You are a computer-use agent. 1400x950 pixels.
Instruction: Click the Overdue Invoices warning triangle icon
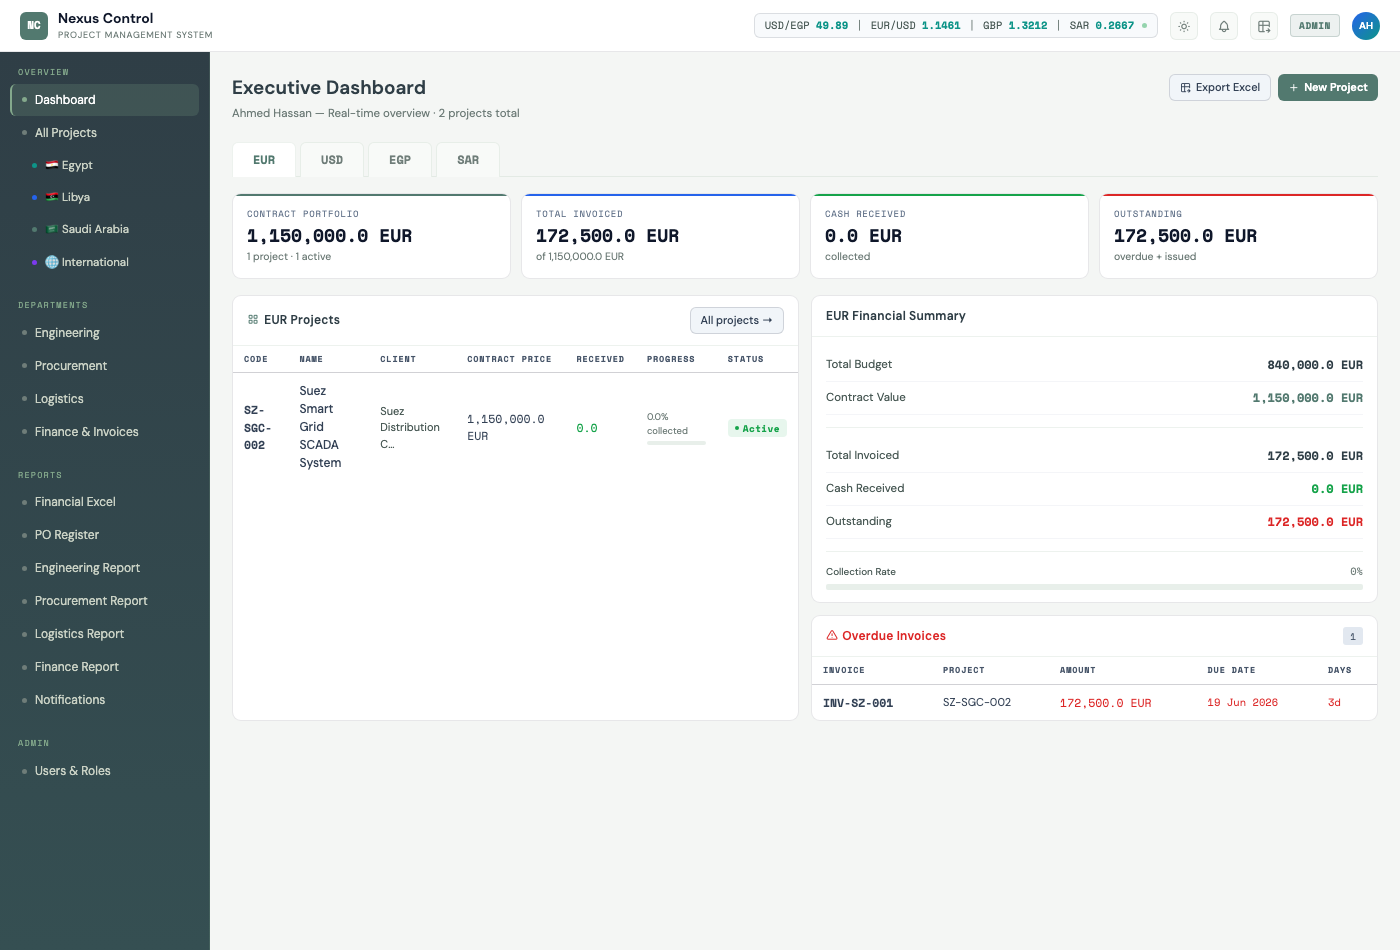pyautogui.click(x=832, y=635)
